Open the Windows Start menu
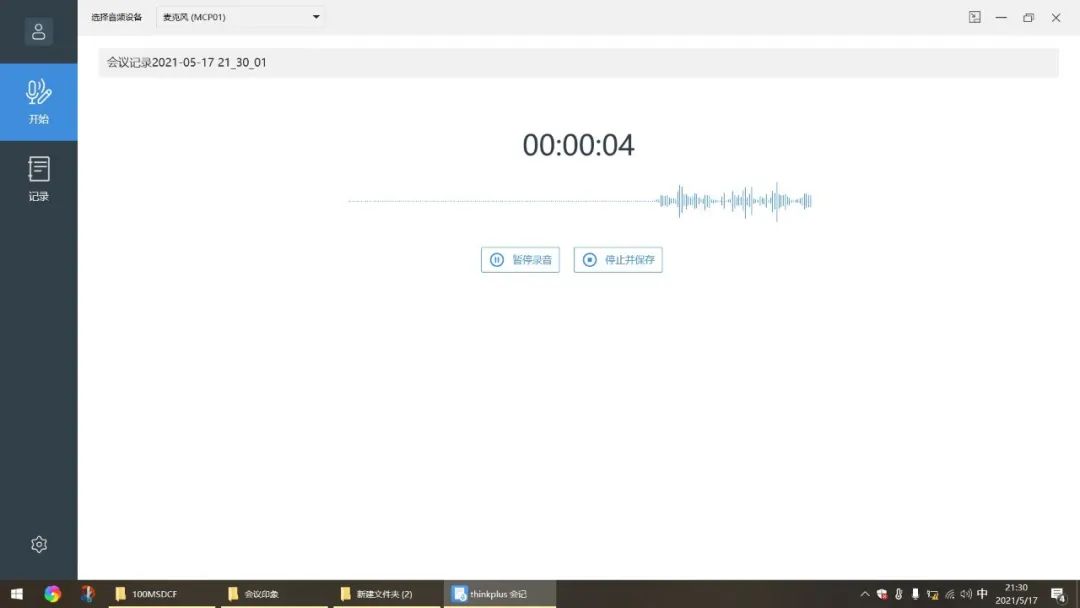 click(x=17, y=592)
